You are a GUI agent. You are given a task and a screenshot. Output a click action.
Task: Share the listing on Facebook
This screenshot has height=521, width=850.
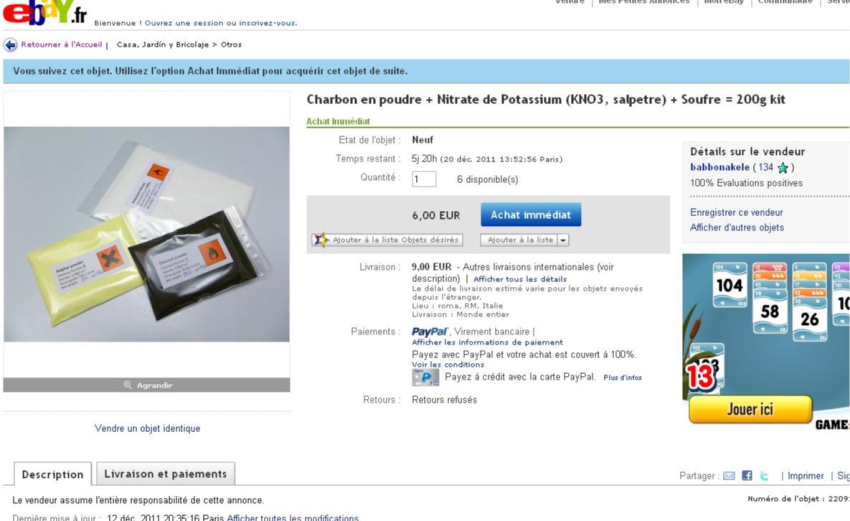[x=747, y=475]
